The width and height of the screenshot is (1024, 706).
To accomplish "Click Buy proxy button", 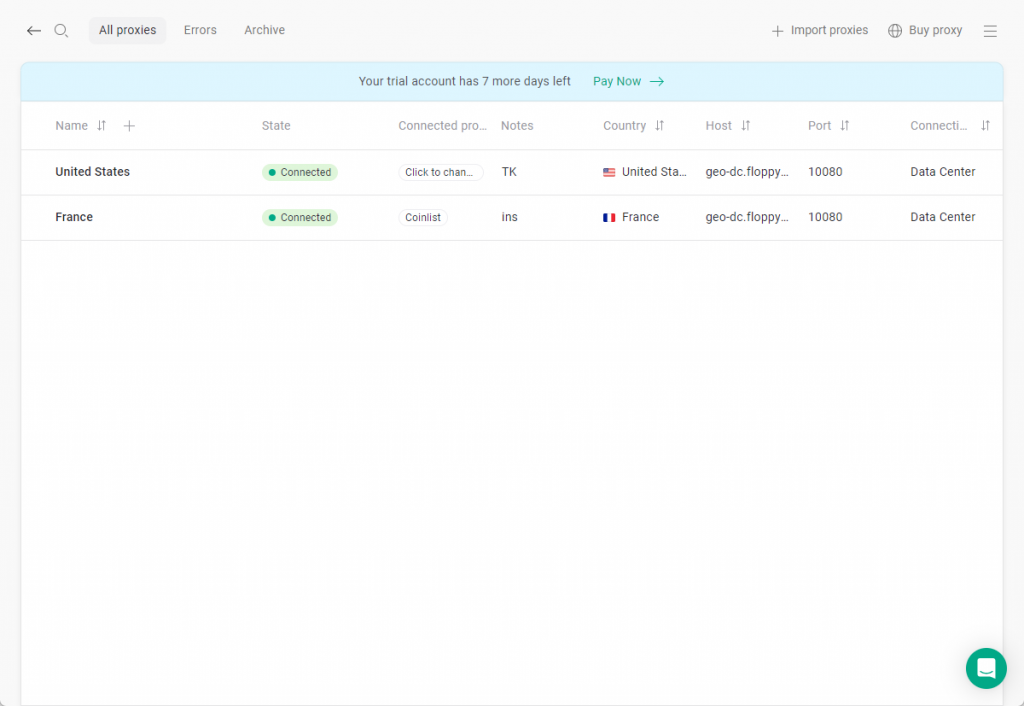I will coord(925,30).
